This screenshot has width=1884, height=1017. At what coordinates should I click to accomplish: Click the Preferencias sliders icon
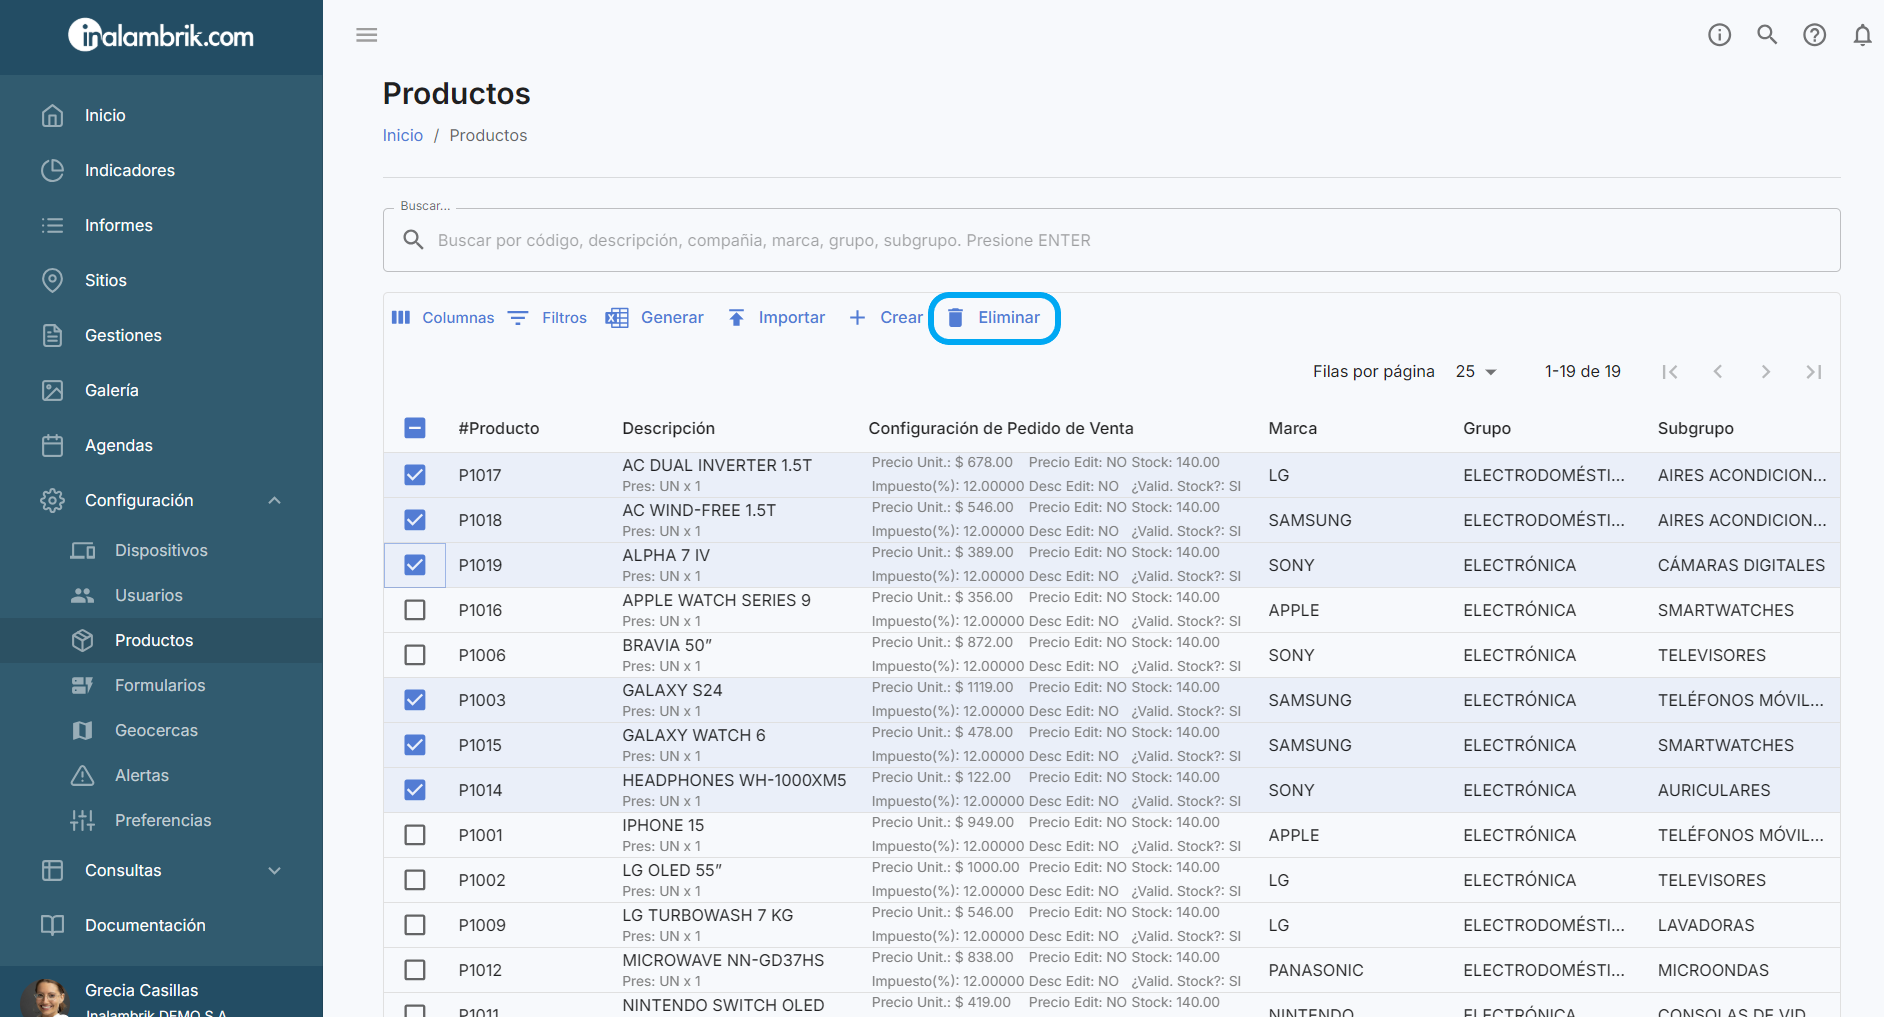(83, 820)
